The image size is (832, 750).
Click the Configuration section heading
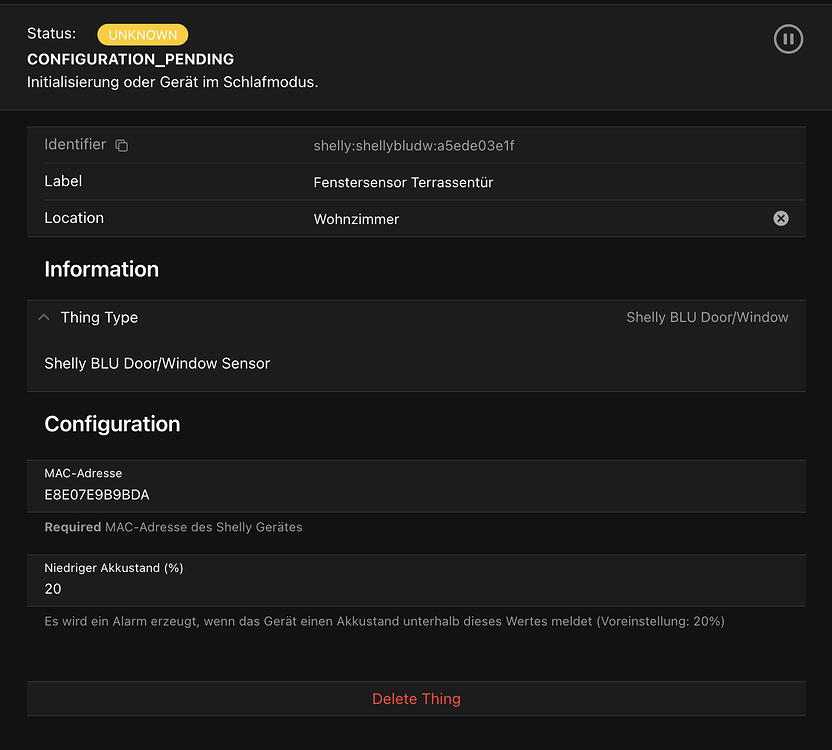112,424
